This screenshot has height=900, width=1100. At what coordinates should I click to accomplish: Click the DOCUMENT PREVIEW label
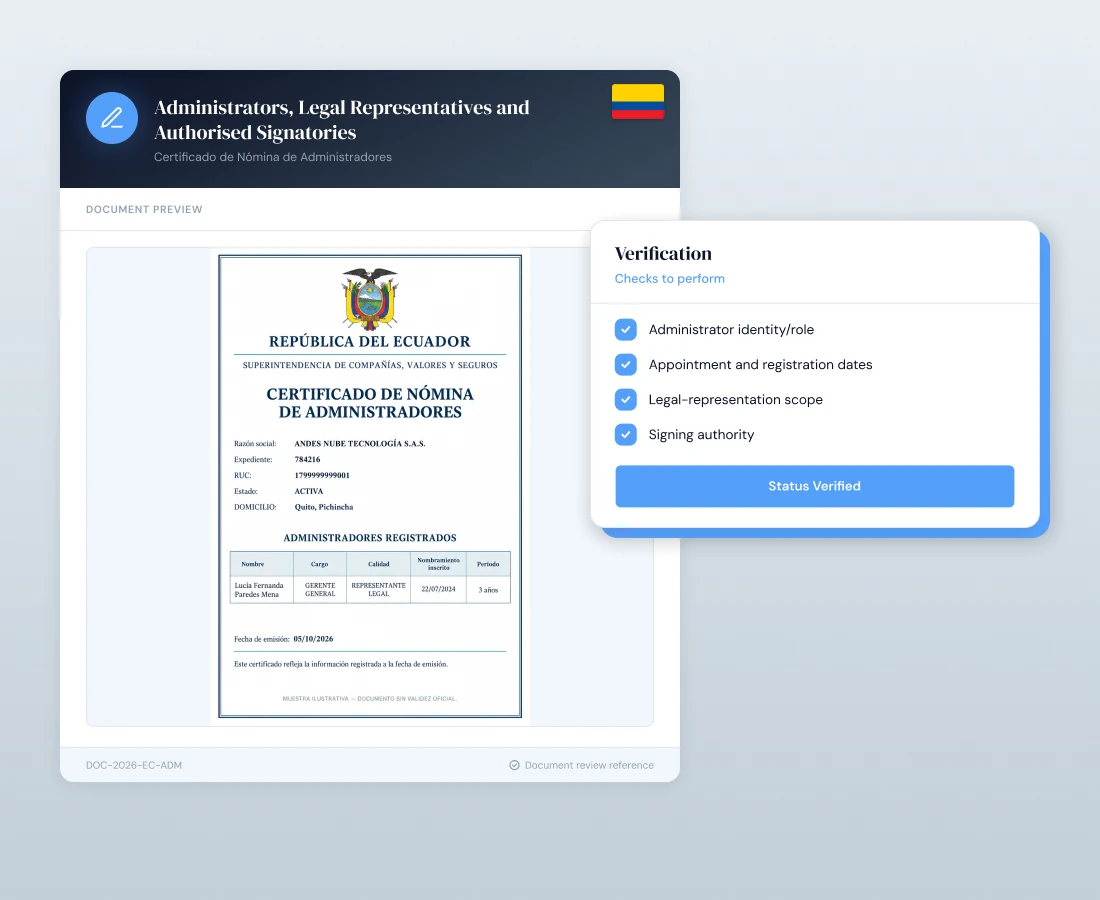click(144, 210)
